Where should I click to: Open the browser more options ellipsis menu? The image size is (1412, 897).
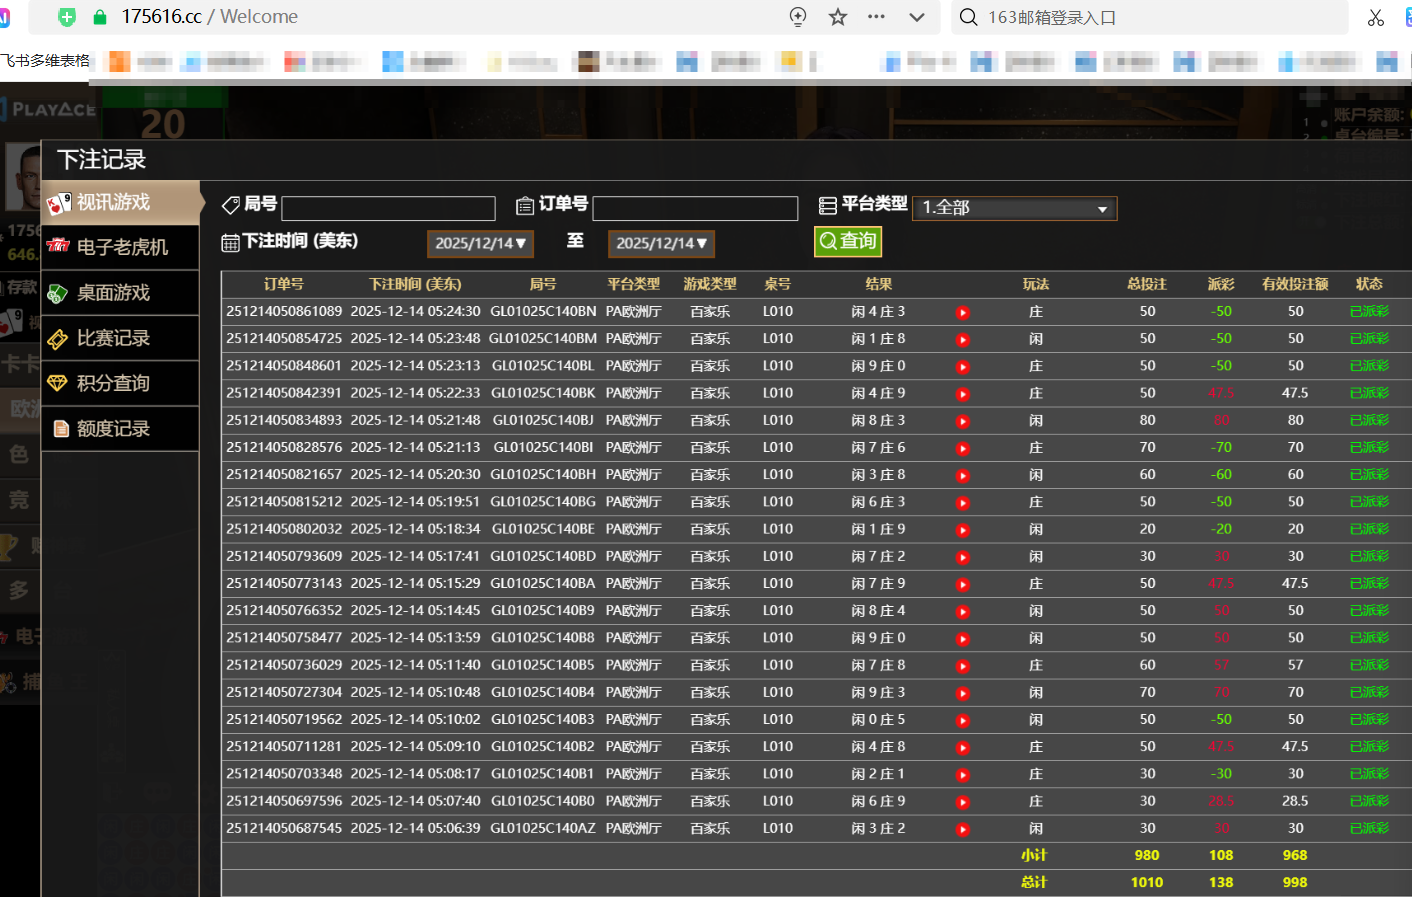tap(876, 17)
